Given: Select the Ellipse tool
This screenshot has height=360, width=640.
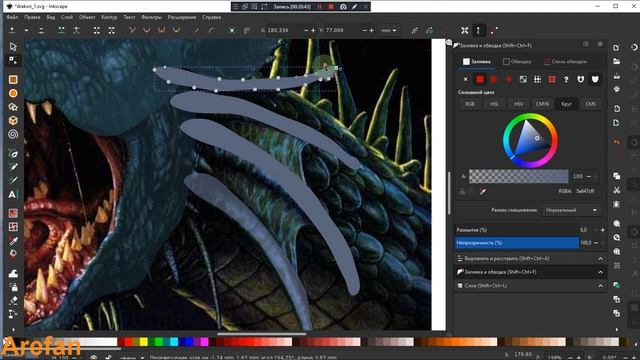Looking at the screenshot, I should [13, 93].
